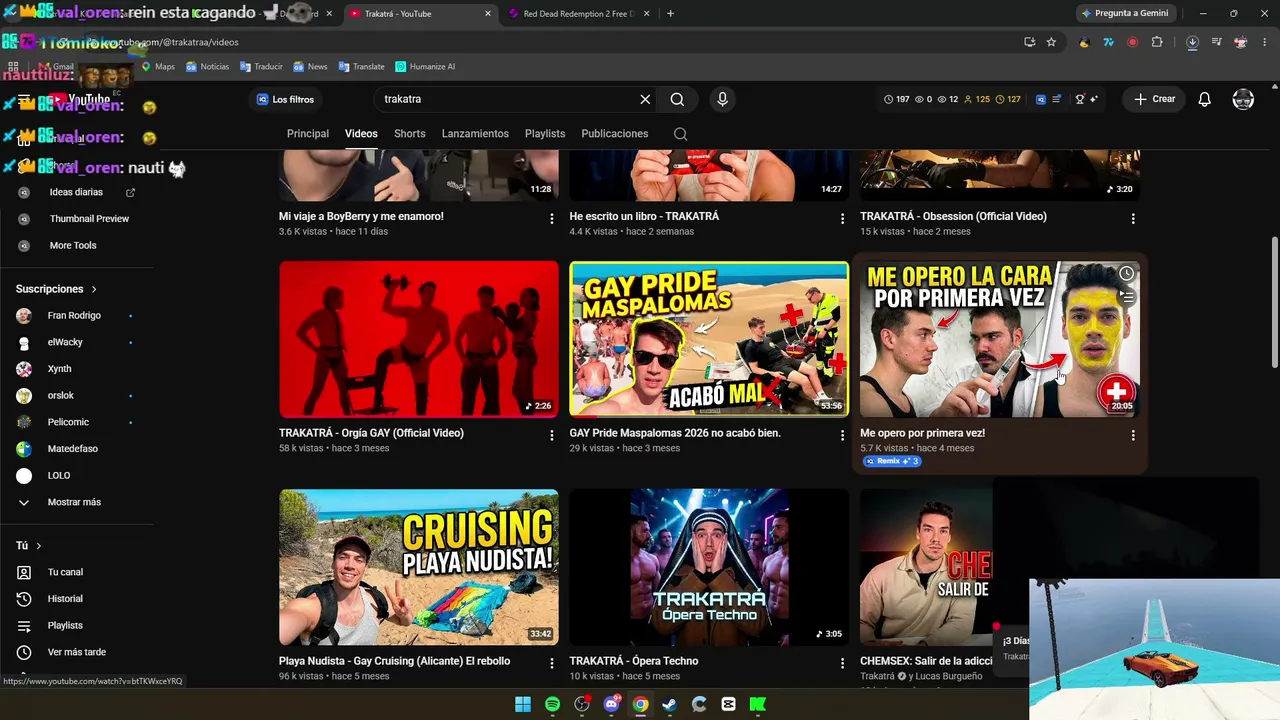Click the Remix badge under Me opero video

pos(892,461)
